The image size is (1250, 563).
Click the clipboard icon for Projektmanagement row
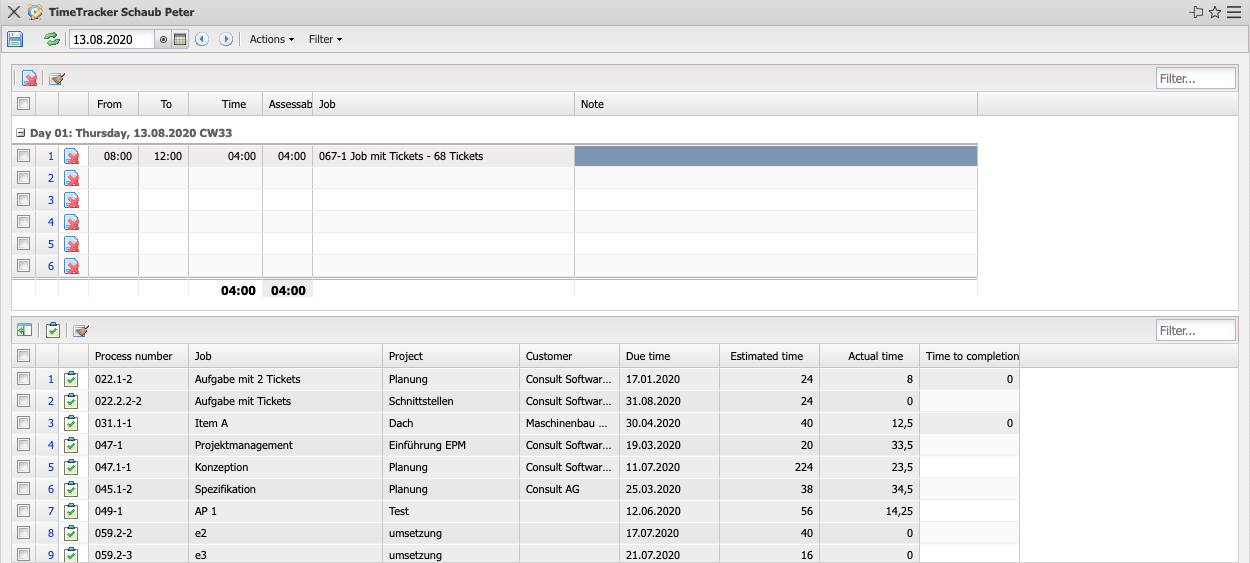[71, 445]
